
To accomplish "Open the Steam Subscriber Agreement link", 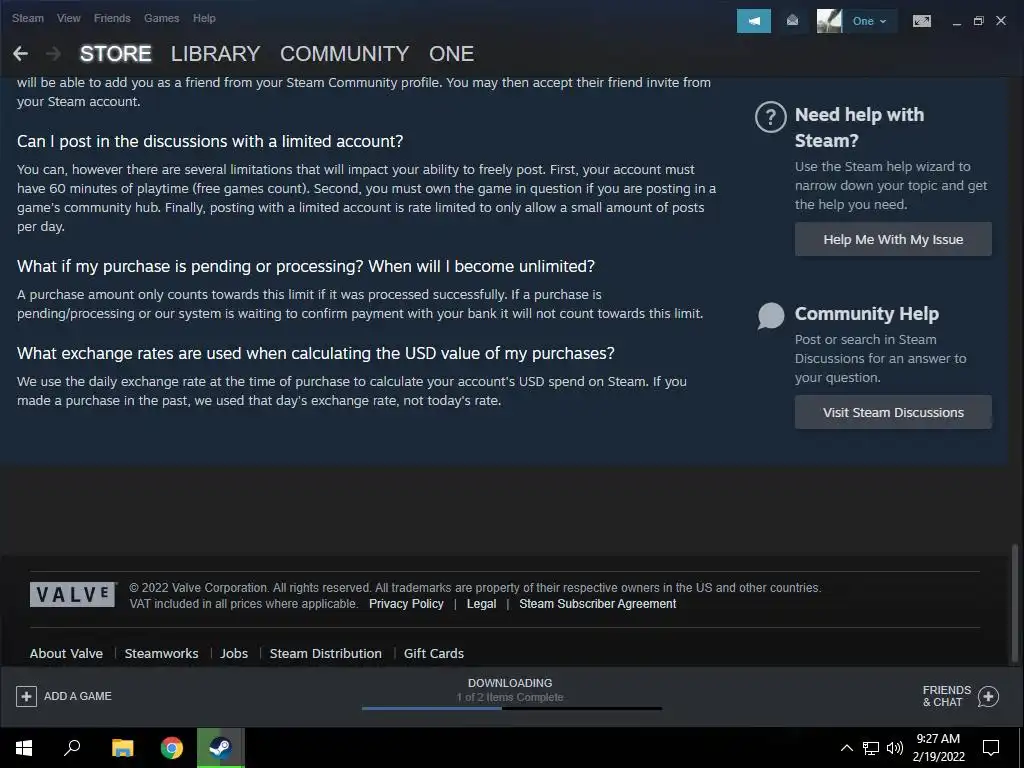I will [x=598, y=604].
